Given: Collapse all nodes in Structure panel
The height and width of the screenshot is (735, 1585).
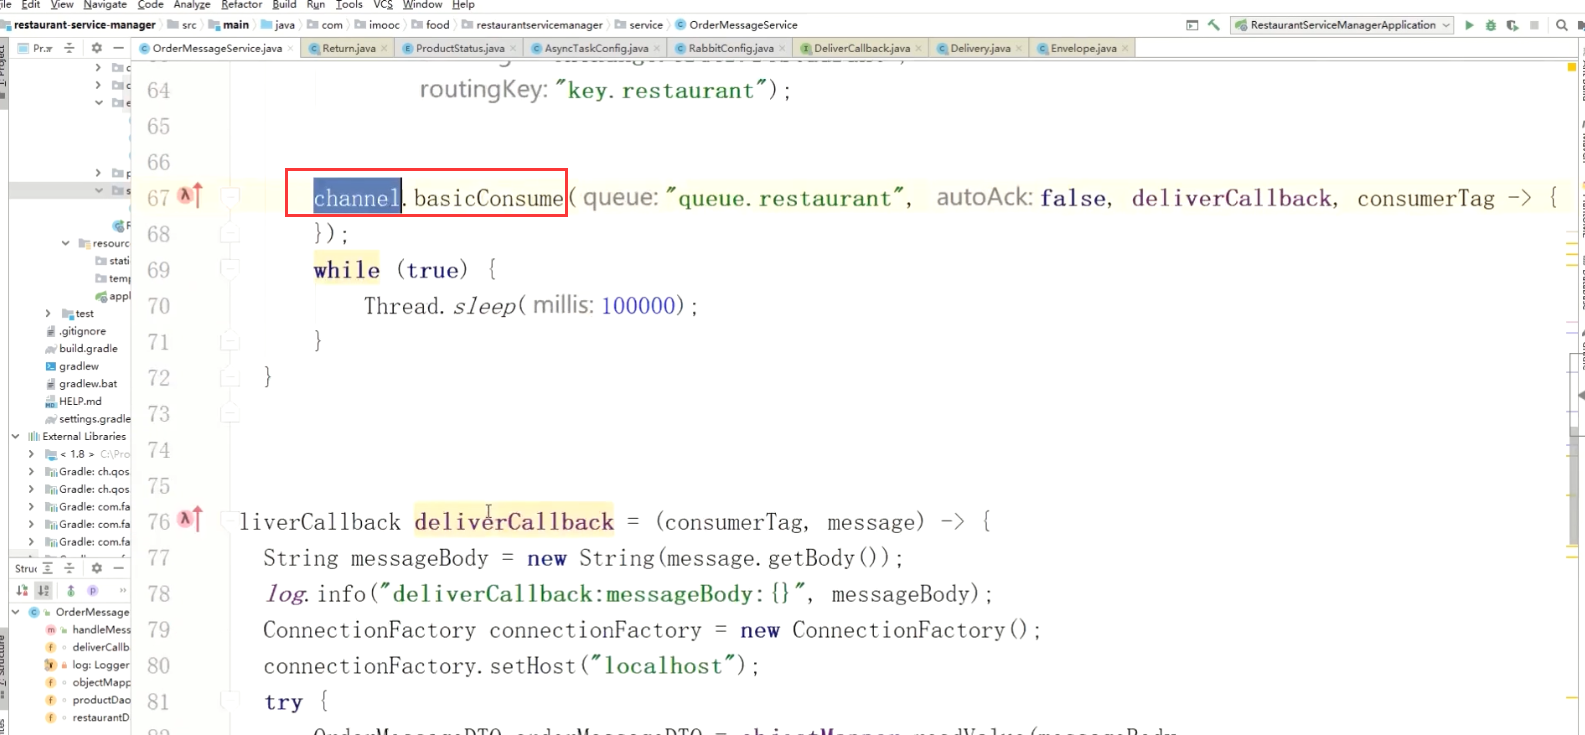Looking at the screenshot, I should (x=69, y=568).
